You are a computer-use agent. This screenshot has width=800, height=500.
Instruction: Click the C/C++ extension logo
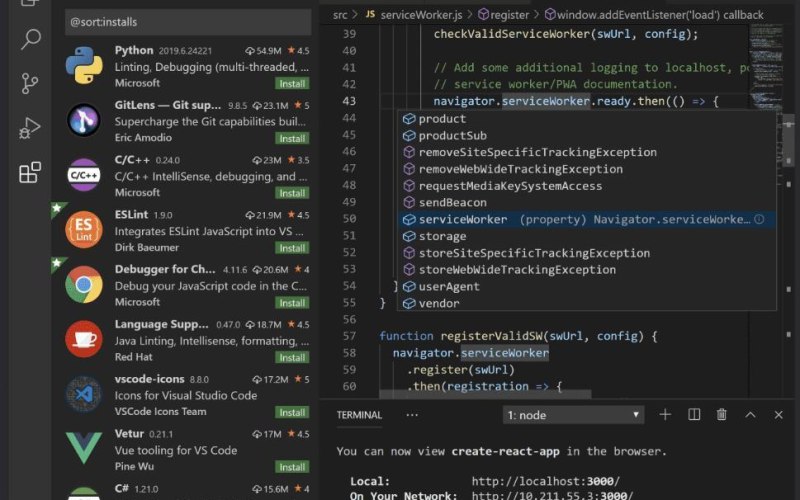[x=84, y=175]
